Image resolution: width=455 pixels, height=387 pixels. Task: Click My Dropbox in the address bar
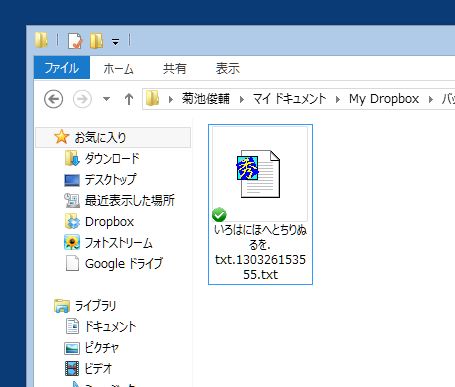click(x=384, y=99)
